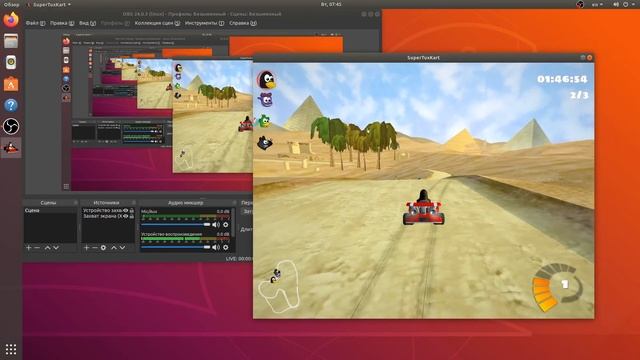The image size is (640, 360).
Task: Move scene up in Scenes panel
Action: [47, 248]
